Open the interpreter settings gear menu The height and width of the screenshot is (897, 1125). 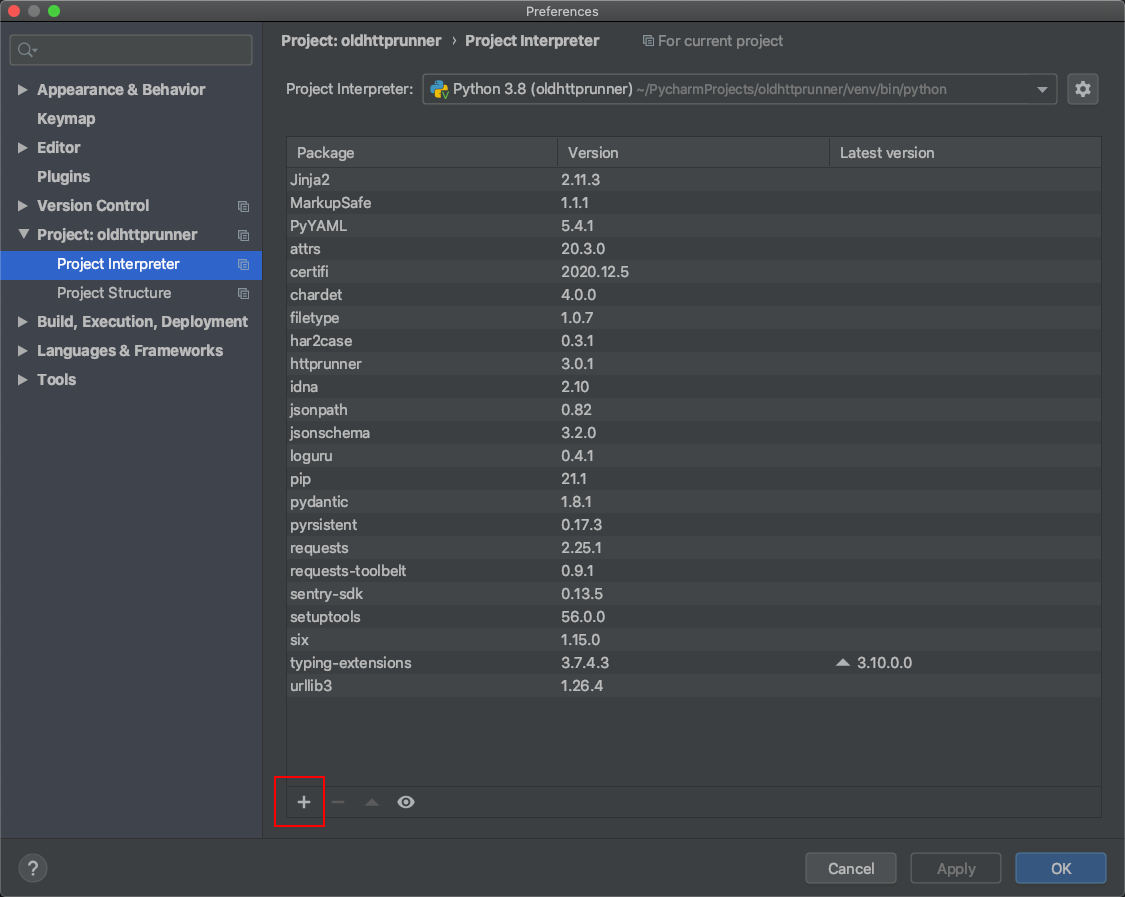click(1082, 89)
